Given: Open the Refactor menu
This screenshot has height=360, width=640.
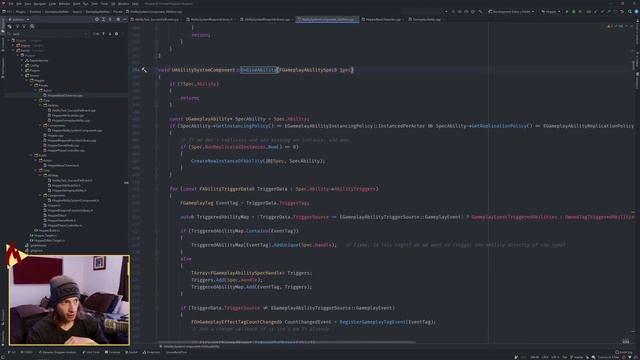Looking at the screenshot, I should pos(64,4).
